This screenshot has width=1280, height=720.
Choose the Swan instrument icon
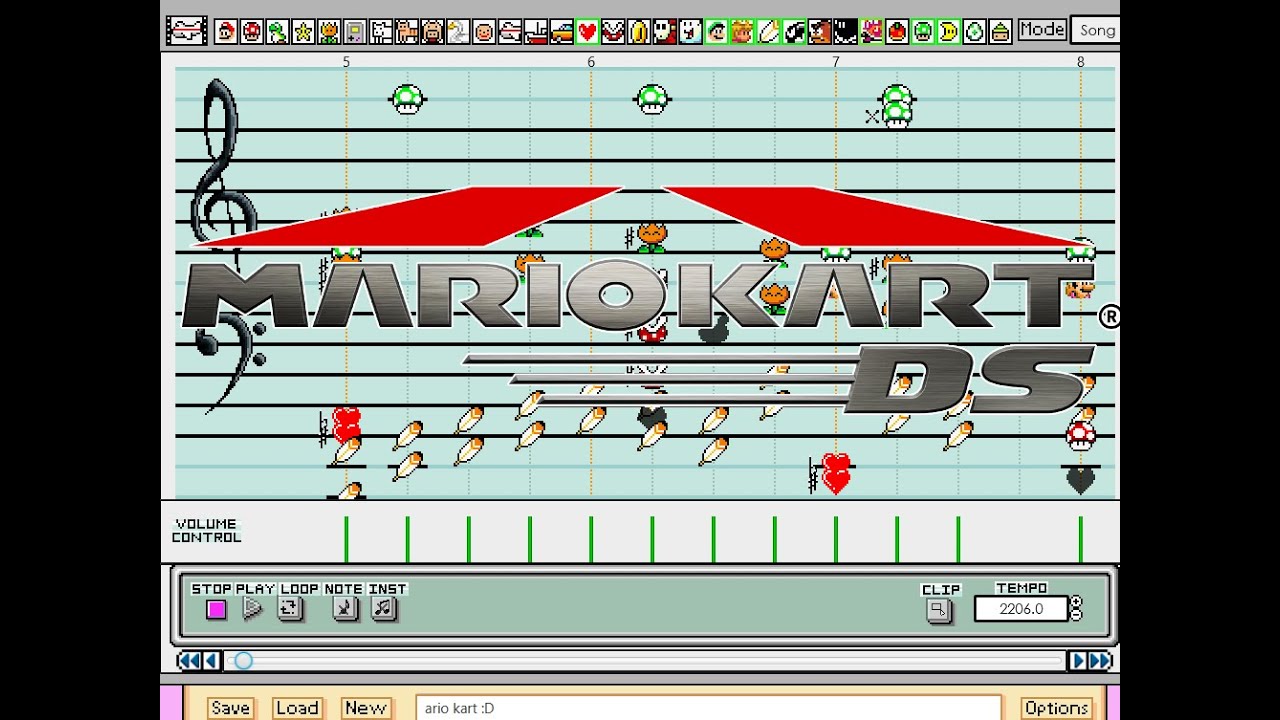click(x=458, y=31)
